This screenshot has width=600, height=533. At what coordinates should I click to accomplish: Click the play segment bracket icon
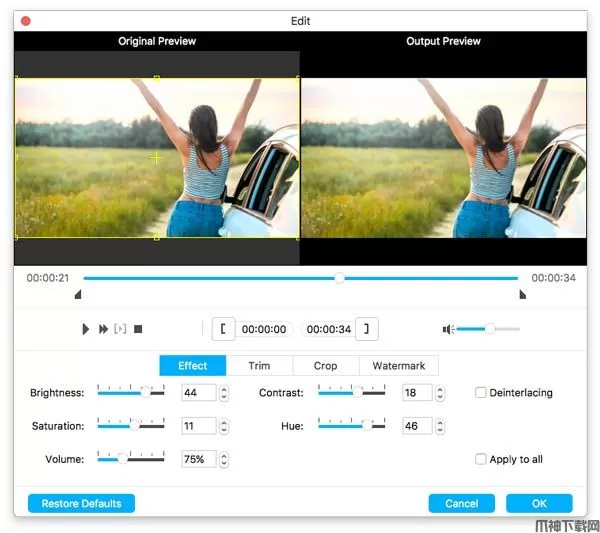[x=120, y=329]
